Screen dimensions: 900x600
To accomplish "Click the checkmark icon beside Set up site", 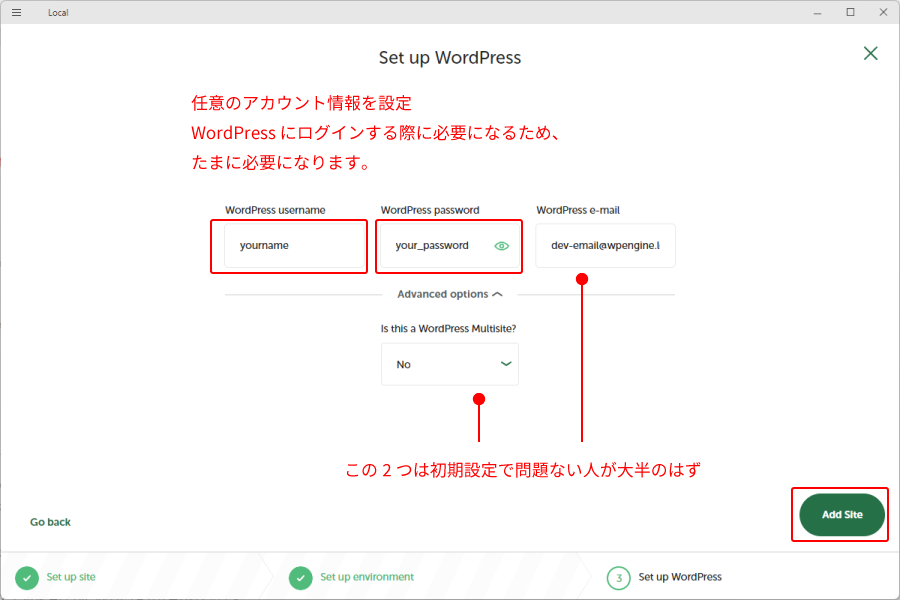I will pos(27,578).
